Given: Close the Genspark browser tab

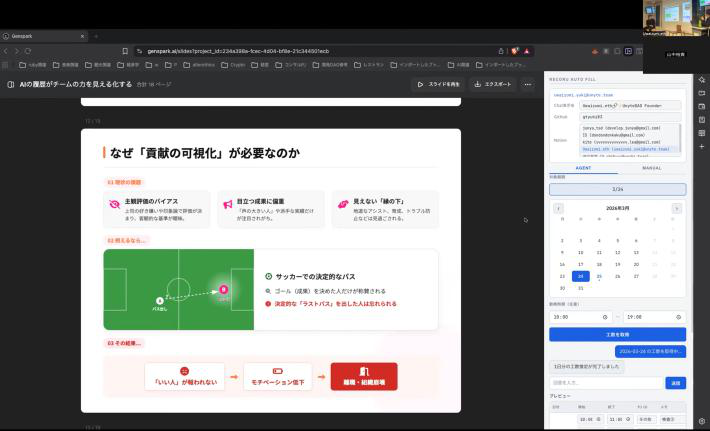Looking at the screenshot, I should click(x=82, y=36).
